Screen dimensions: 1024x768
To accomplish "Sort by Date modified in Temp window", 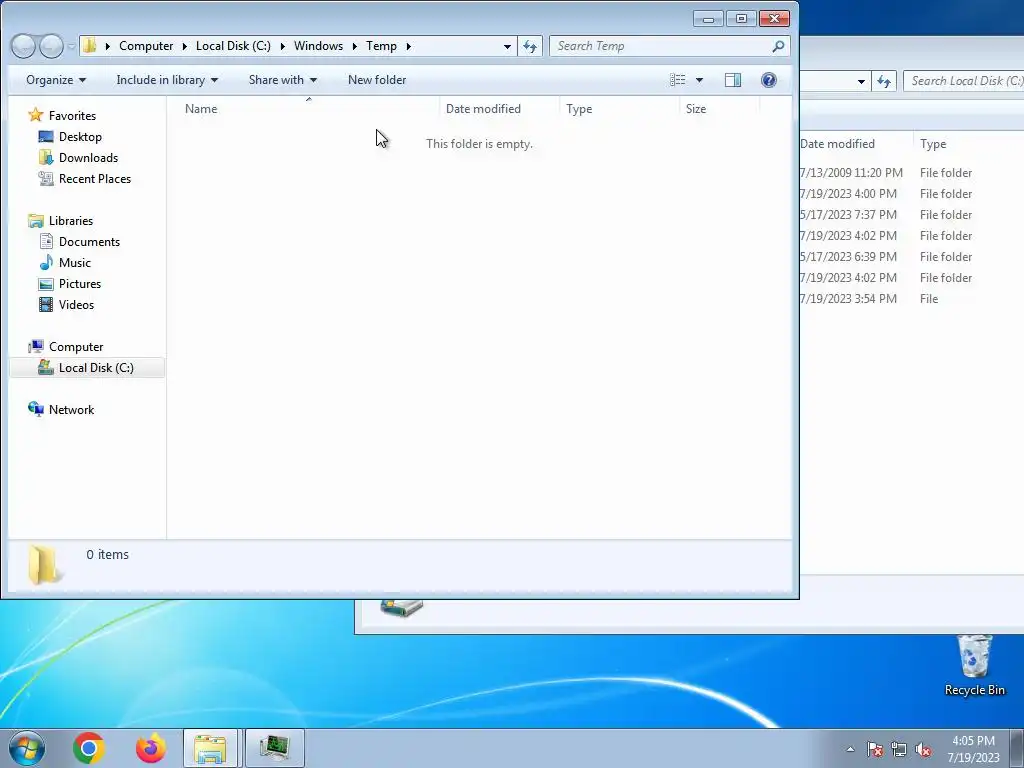I will (500, 109).
